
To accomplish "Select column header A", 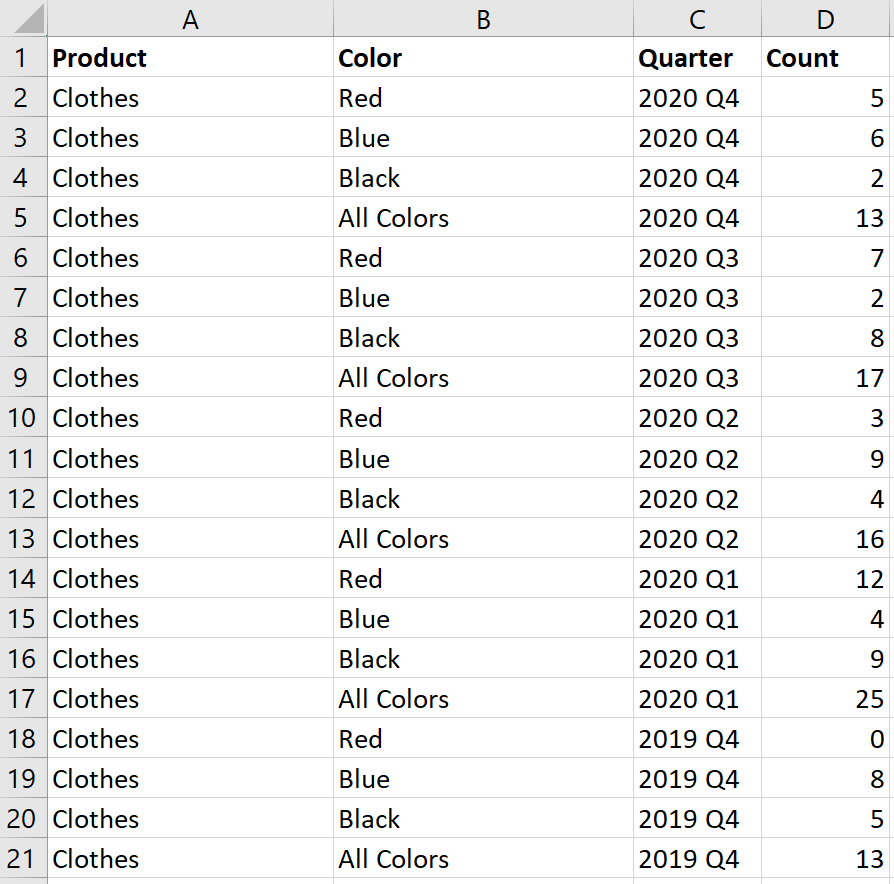I will [x=190, y=19].
